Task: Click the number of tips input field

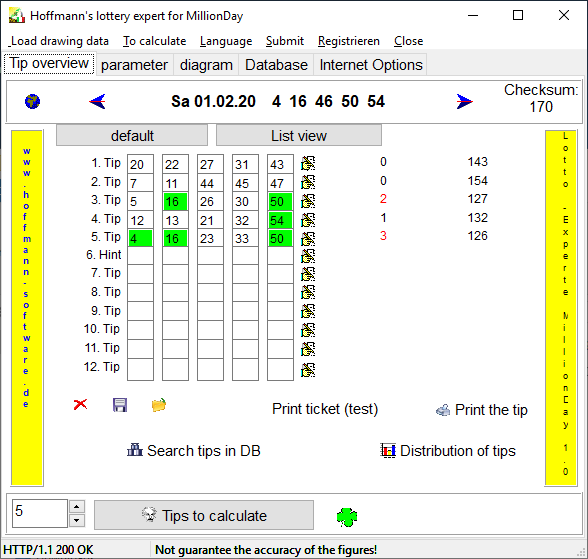Action: (x=40, y=513)
